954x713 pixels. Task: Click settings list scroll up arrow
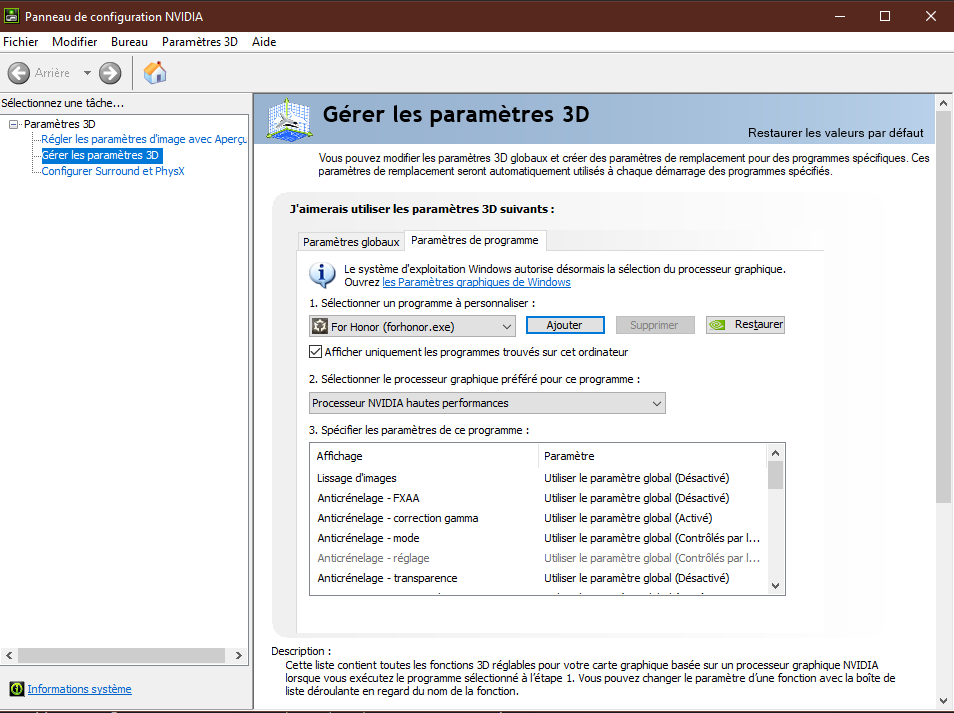775,453
